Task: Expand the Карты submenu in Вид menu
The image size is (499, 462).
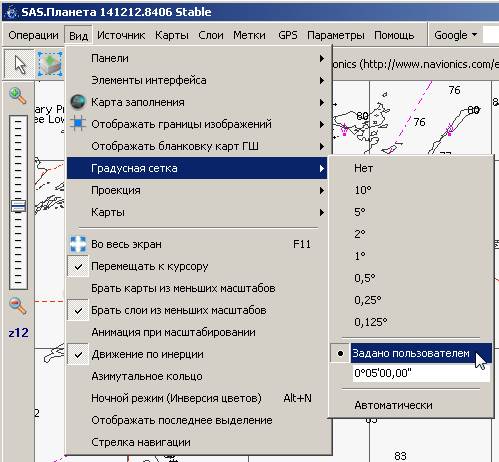Action: [197, 212]
